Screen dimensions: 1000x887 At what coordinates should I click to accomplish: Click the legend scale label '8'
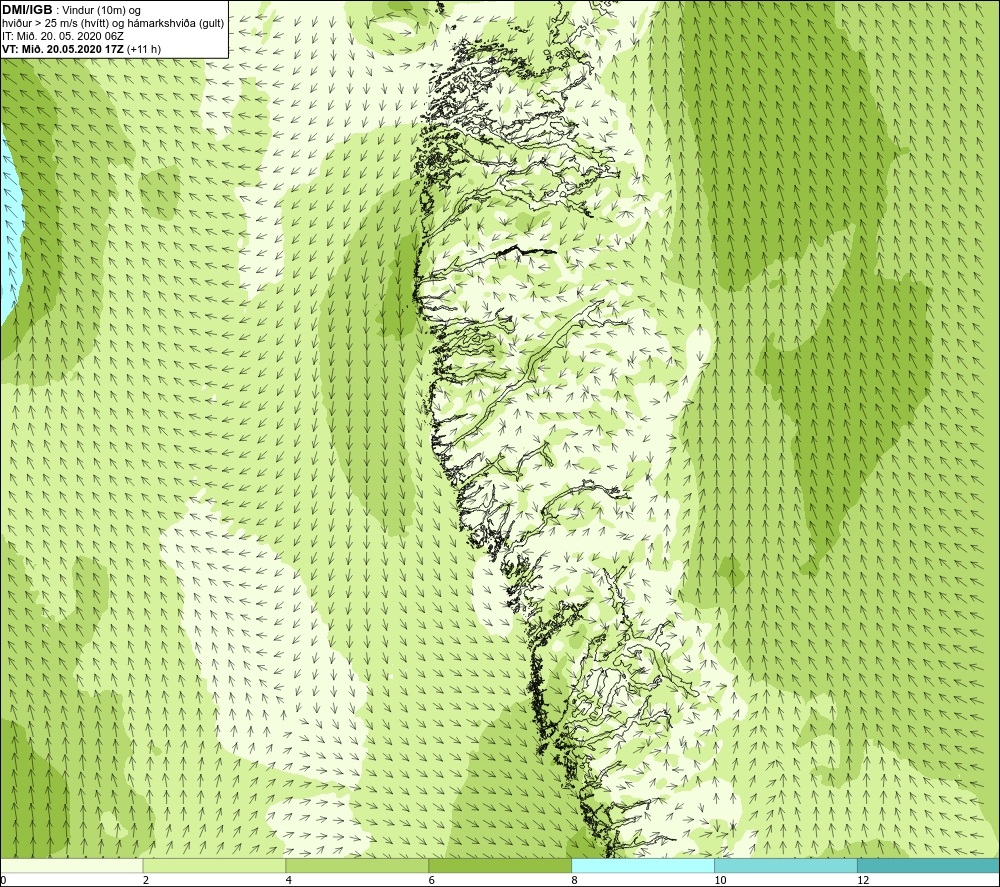coord(575,881)
